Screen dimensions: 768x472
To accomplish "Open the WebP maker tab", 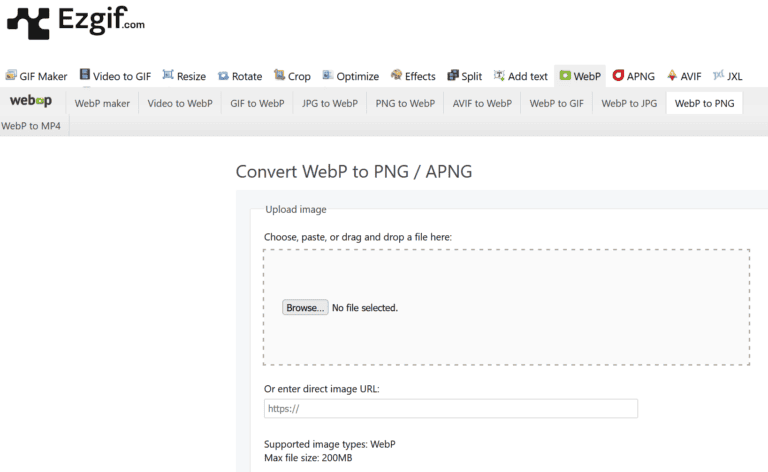I will click(x=102, y=103).
